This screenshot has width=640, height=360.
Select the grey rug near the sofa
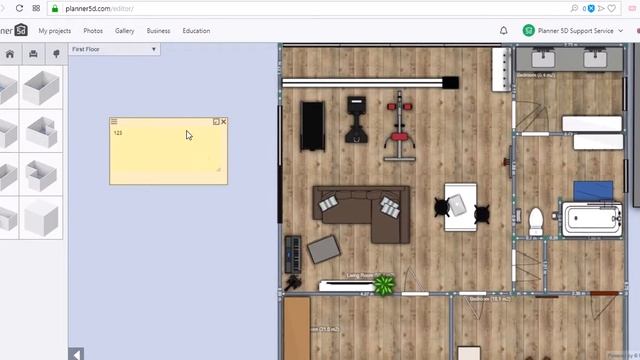point(324,249)
